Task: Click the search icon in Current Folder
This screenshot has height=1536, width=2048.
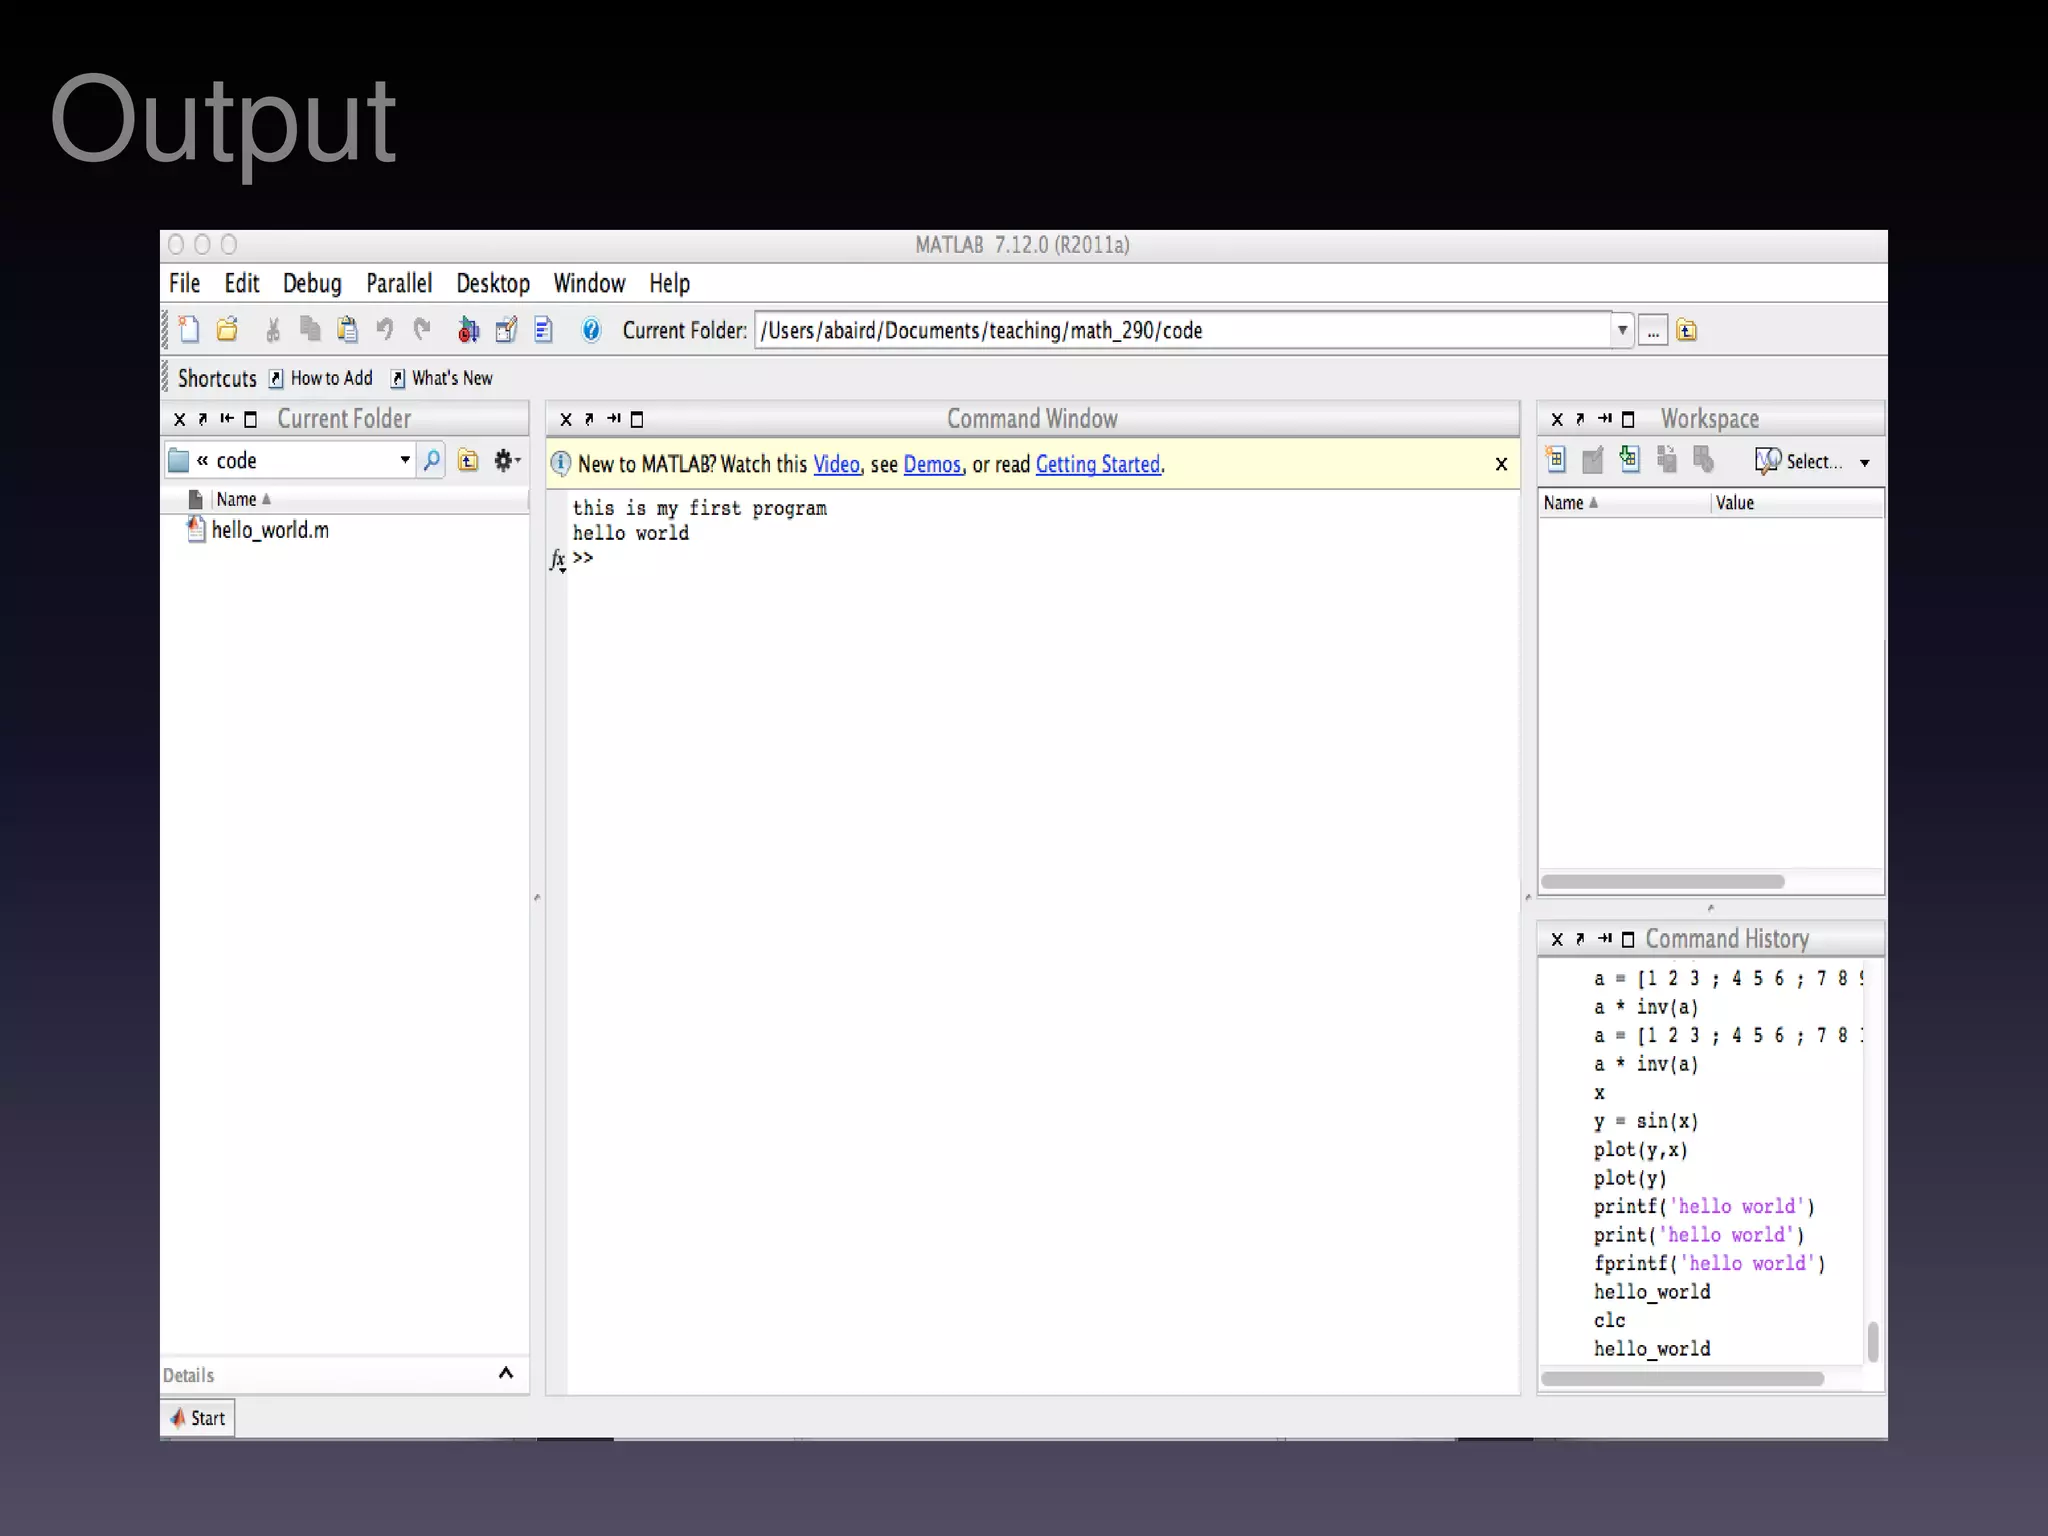Action: click(431, 460)
